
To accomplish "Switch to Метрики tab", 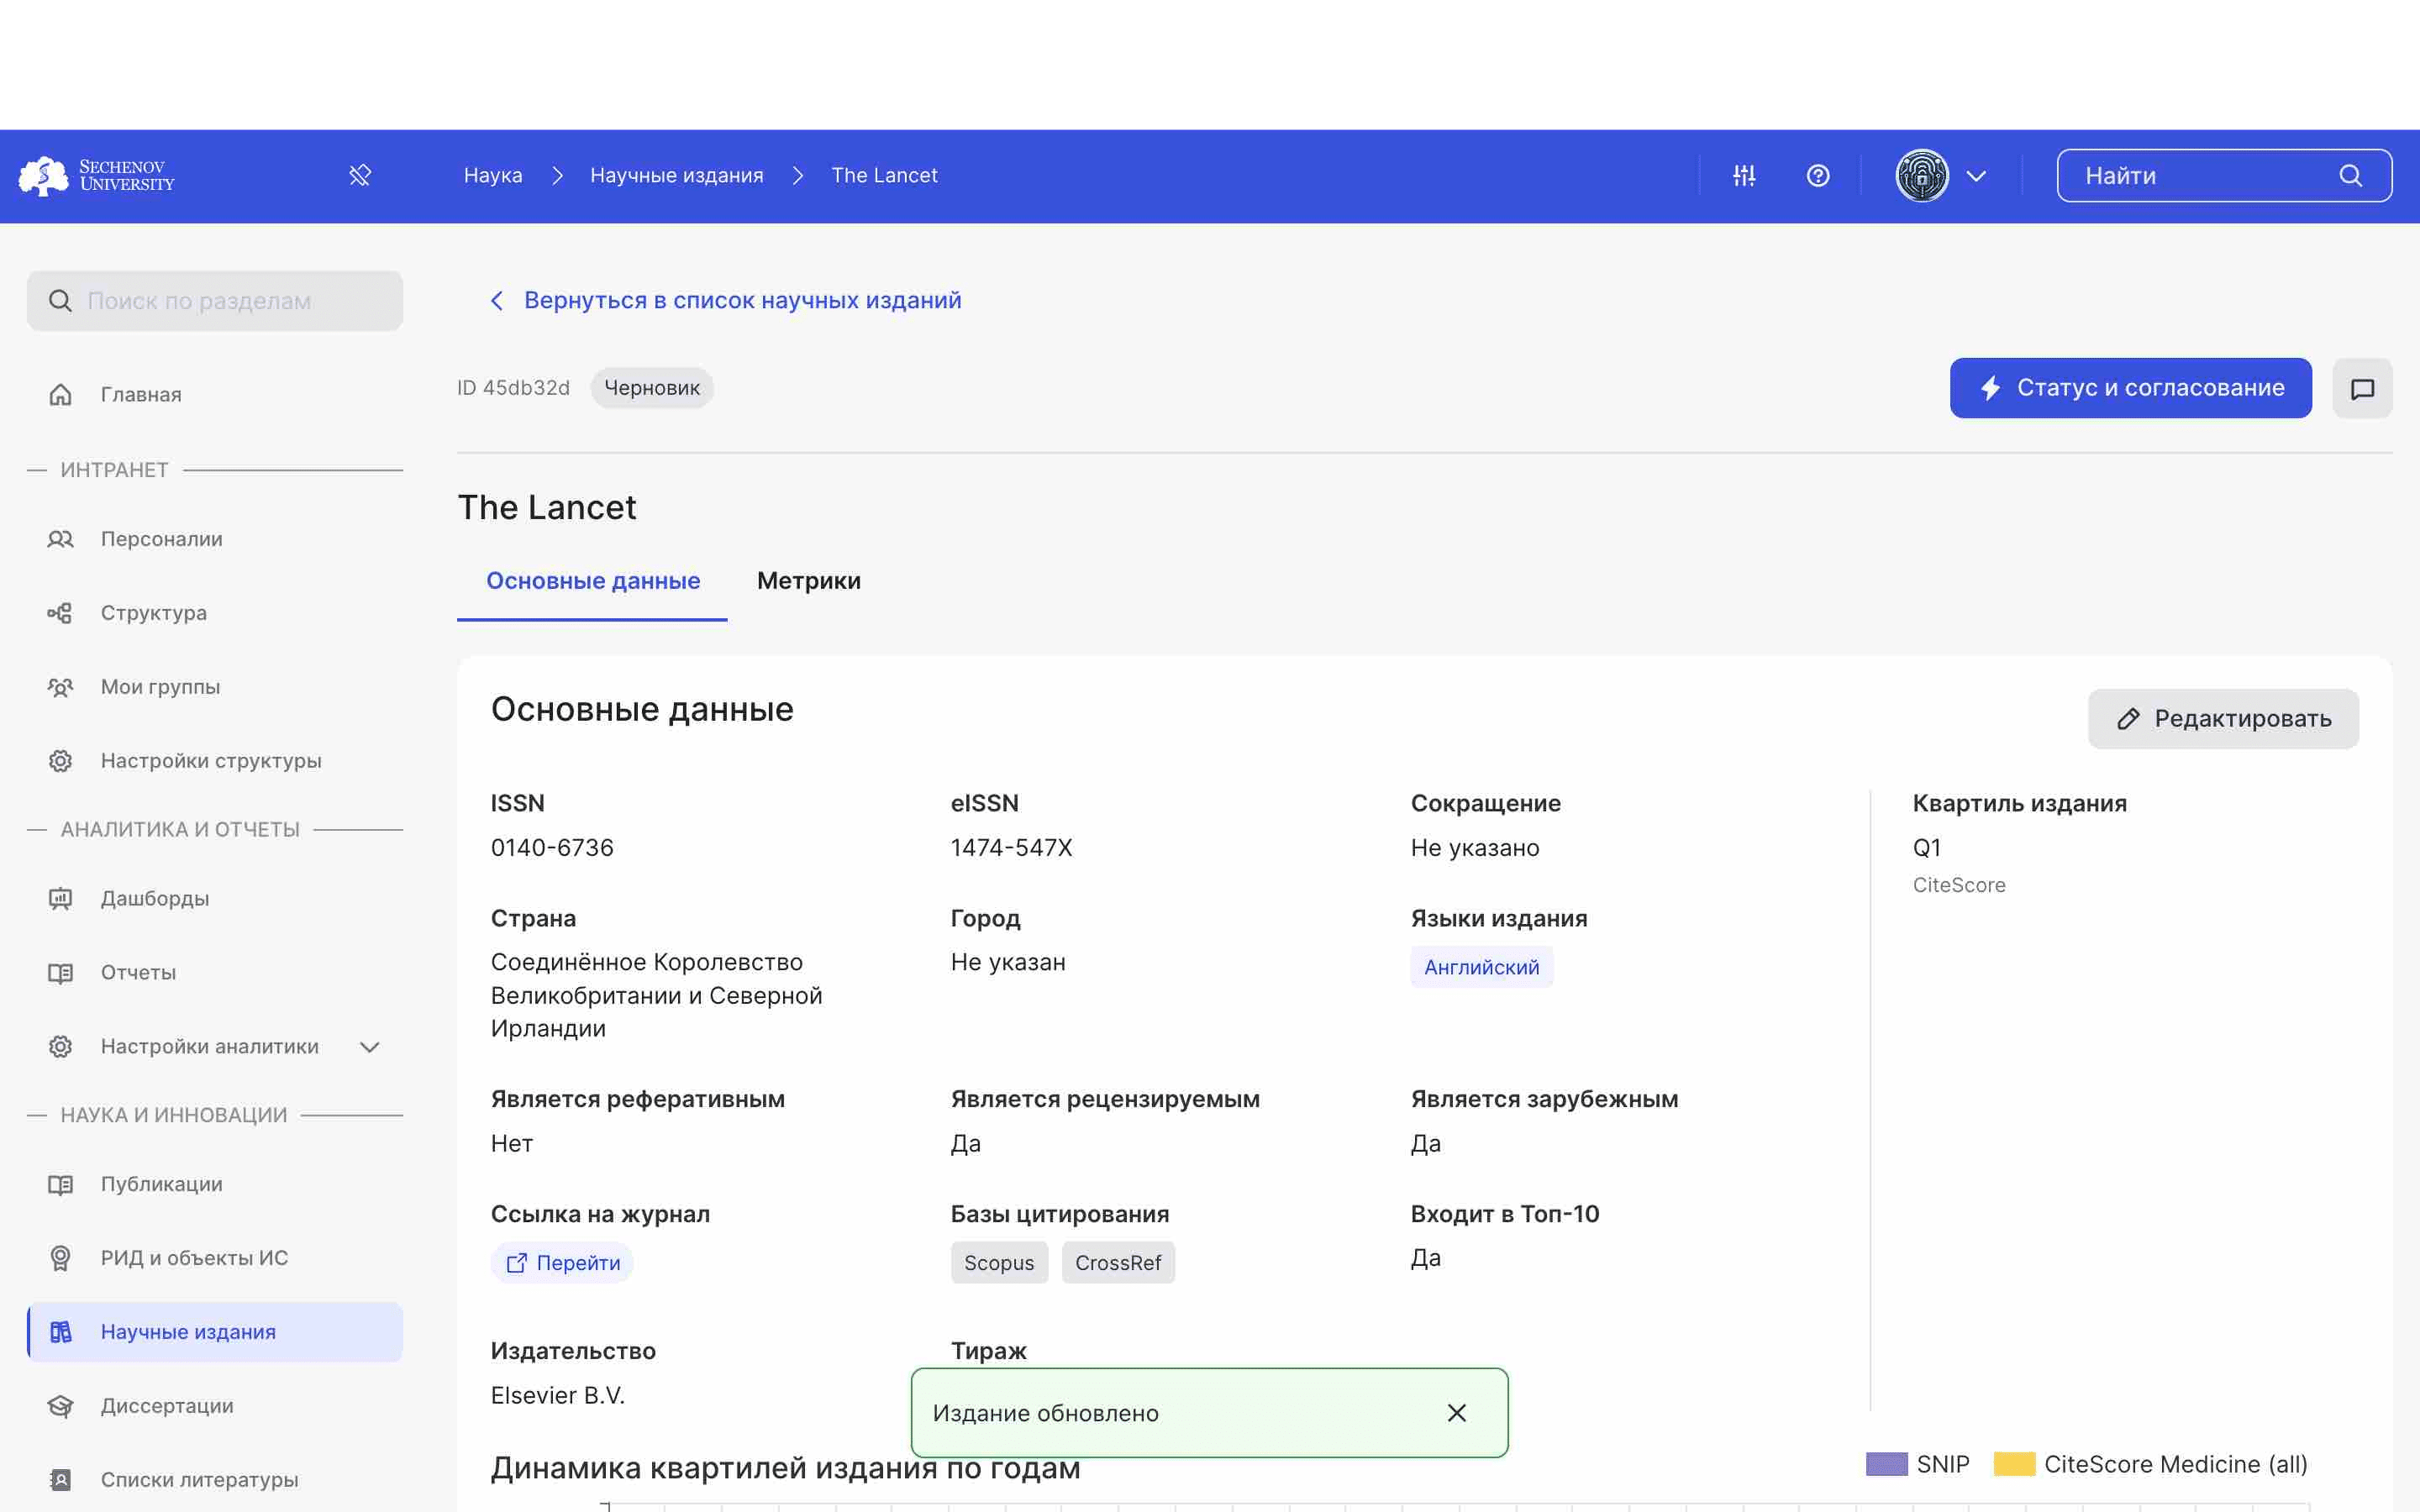I will [808, 581].
